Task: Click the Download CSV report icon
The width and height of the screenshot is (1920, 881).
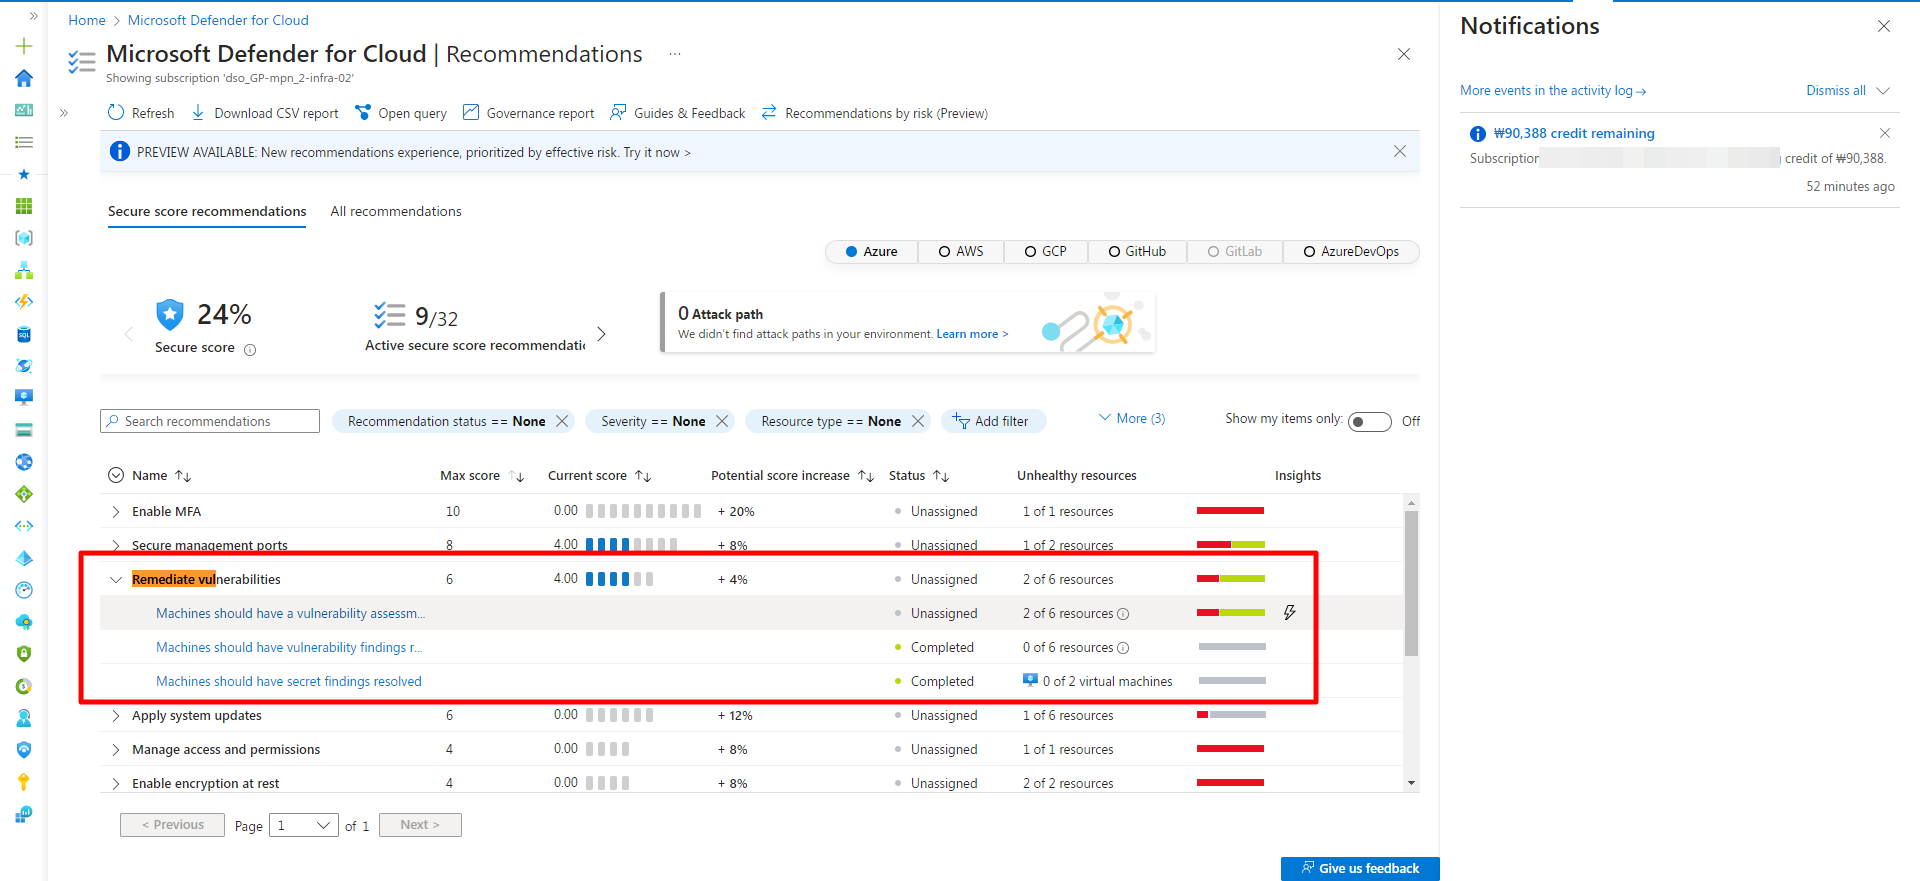Action: point(198,113)
